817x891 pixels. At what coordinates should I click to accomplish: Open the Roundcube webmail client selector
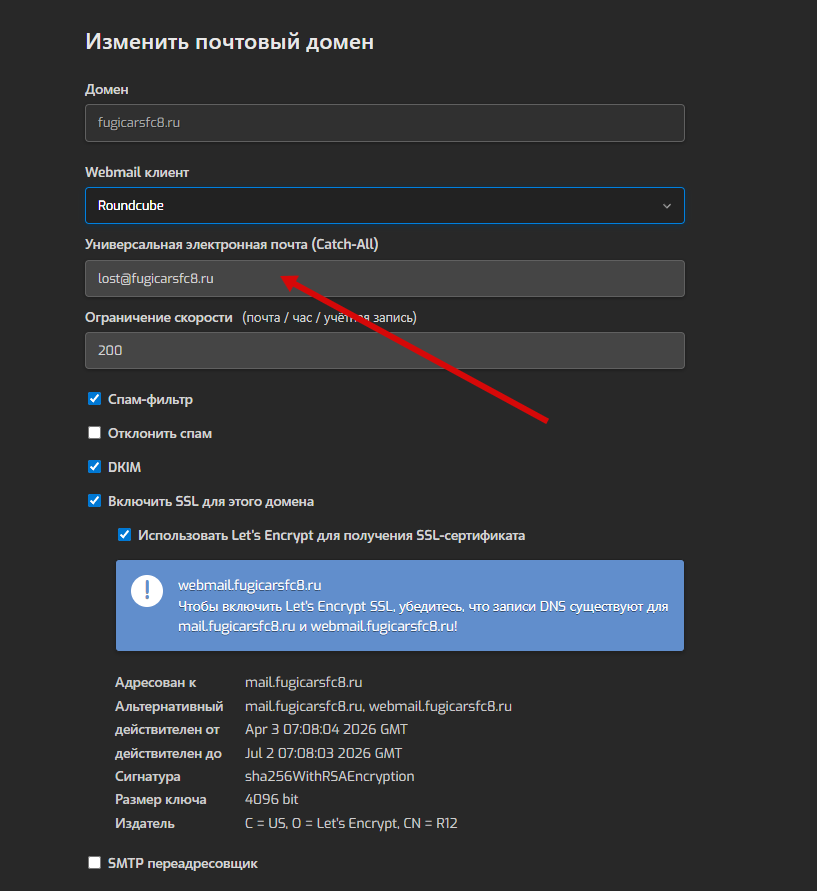pyautogui.click(x=384, y=206)
